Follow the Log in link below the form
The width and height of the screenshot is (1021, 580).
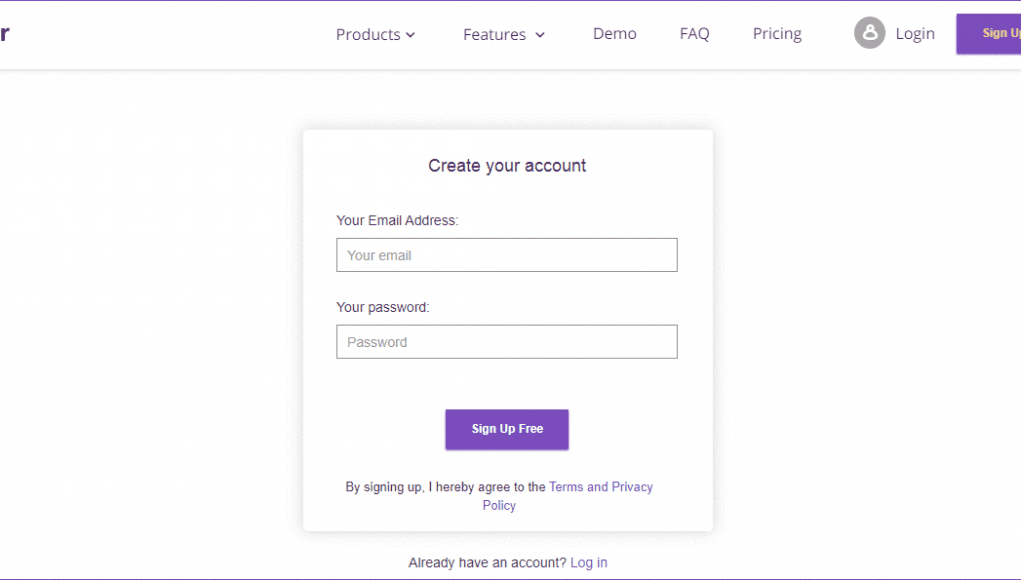point(589,562)
